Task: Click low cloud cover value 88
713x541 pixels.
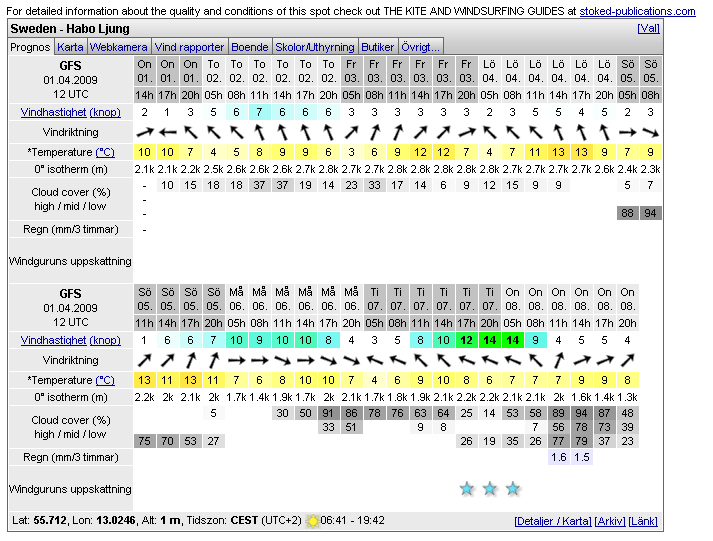Action: tap(628, 213)
